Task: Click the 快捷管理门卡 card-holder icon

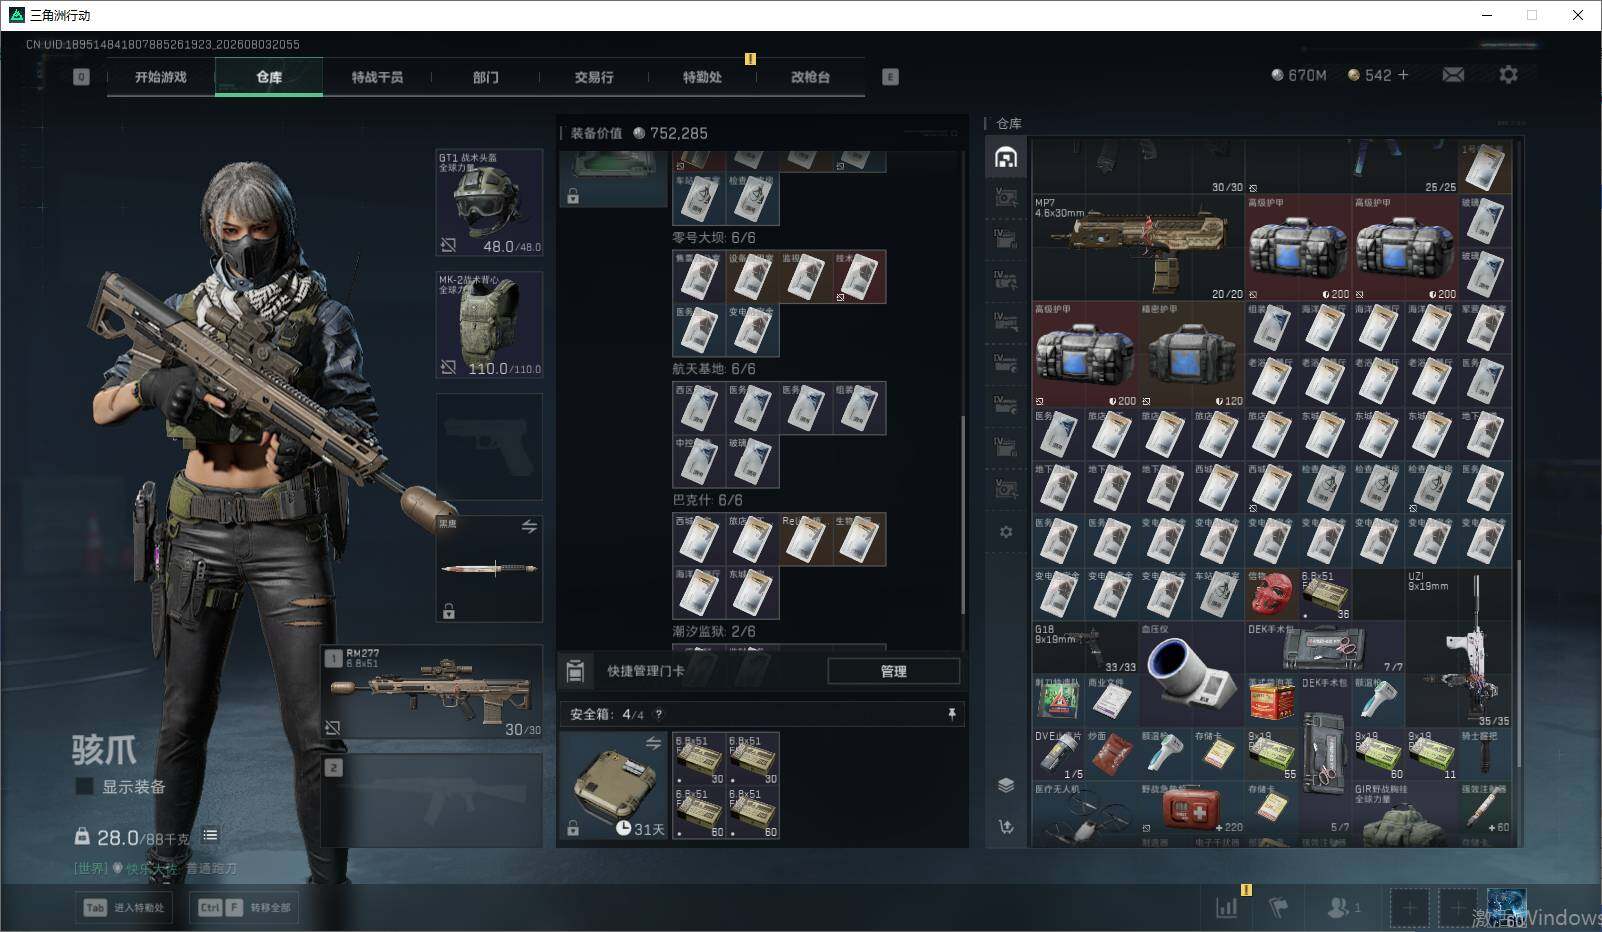Action: pos(575,671)
